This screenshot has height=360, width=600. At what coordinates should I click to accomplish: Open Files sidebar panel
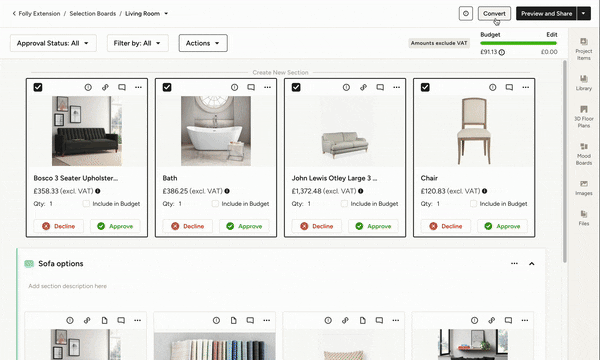pos(584,218)
